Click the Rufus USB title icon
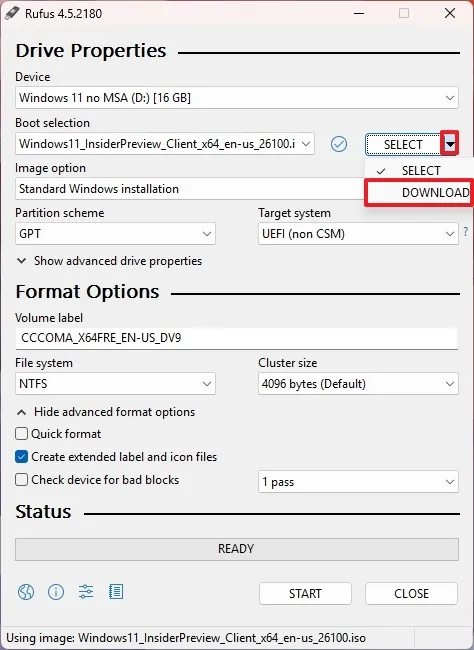474x650 pixels. click(12, 12)
